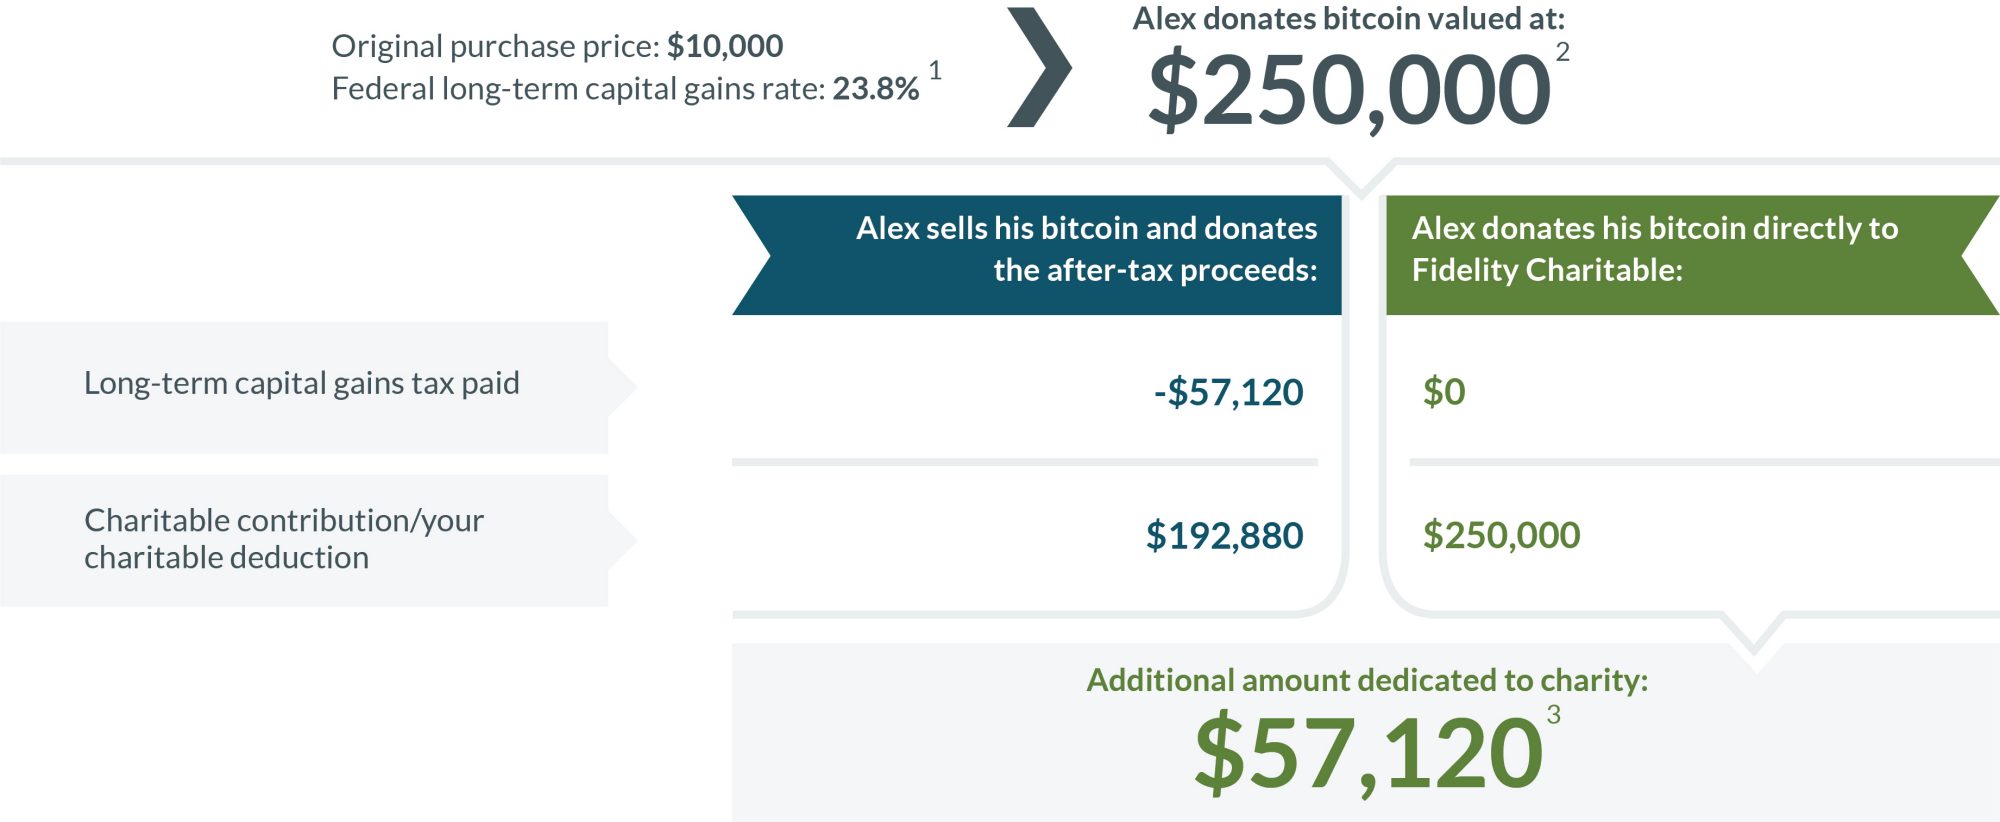Image resolution: width=2000 pixels, height=822 pixels.
Task: Click the arrow pointer beside capital gains row
Action: (x=622, y=387)
